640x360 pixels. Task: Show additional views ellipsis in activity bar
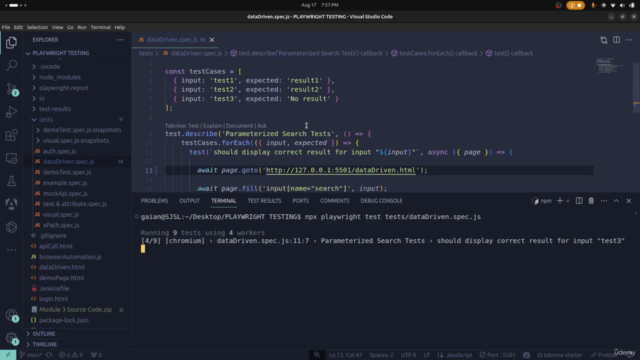(11, 250)
